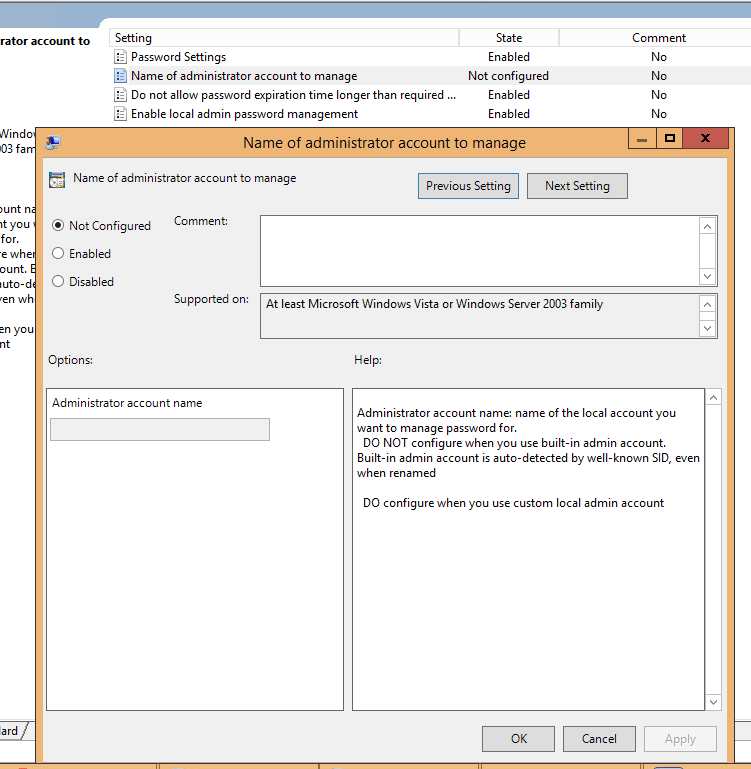Click the Password Settings policy icon
Screen dimensions: 751x769
click(x=121, y=57)
